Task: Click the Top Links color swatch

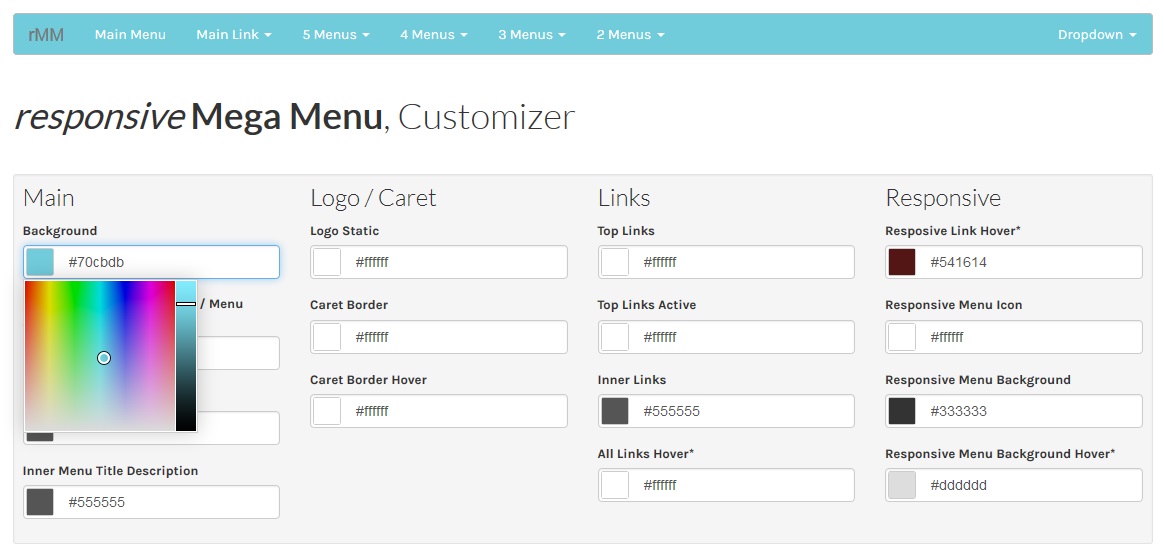Action: tap(615, 262)
